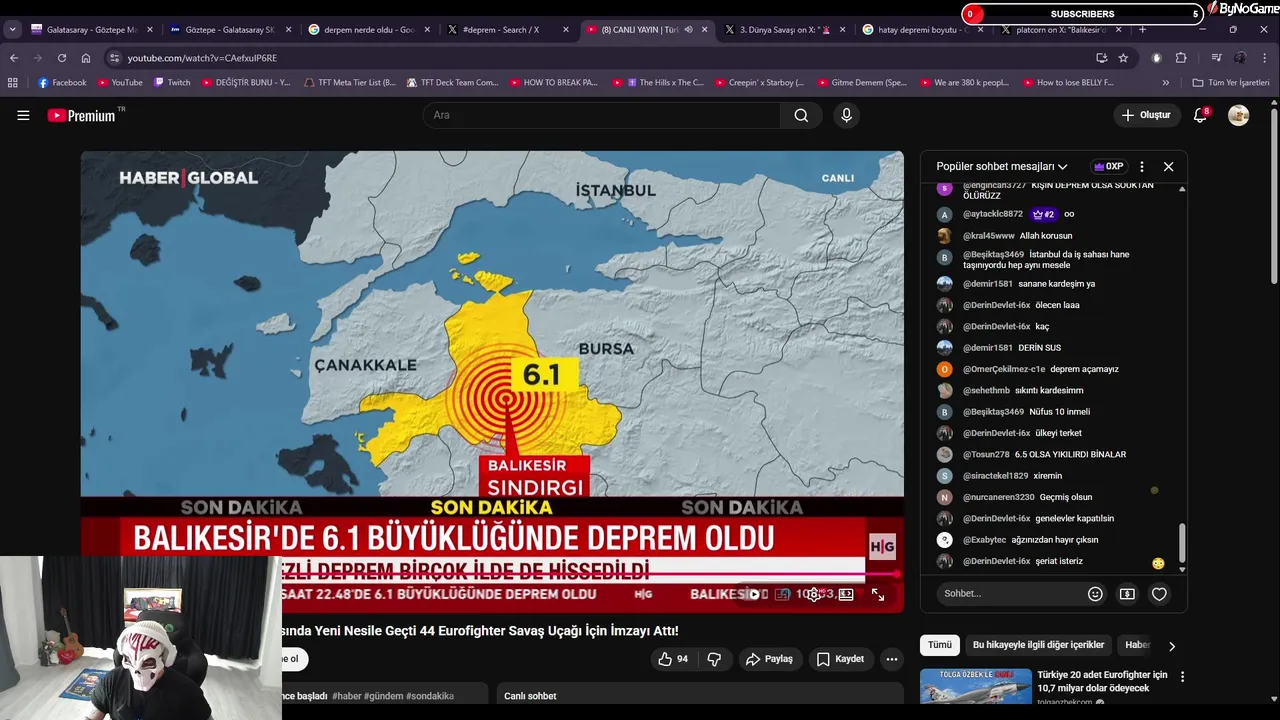Open the browser extensions puzzle icon
The width and height of the screenshot is (1280, 720).
click(1181, 58)
